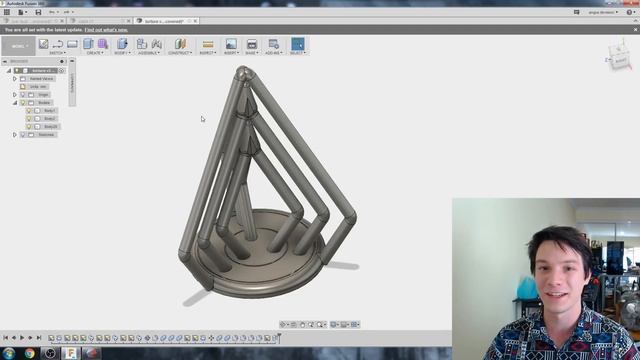Dismiss the update notification bar
Viewport: 640px width, 360px height.
[x=635, y=30]
